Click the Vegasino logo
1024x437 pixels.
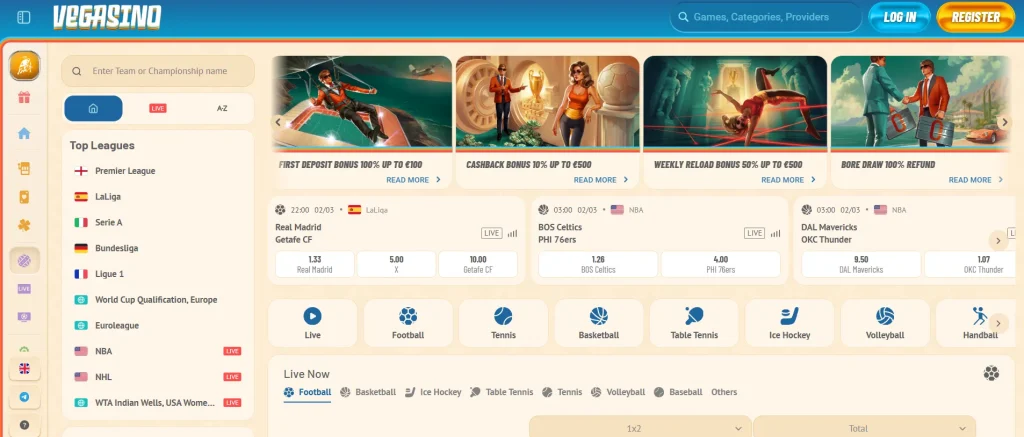[x=107, y=18]
